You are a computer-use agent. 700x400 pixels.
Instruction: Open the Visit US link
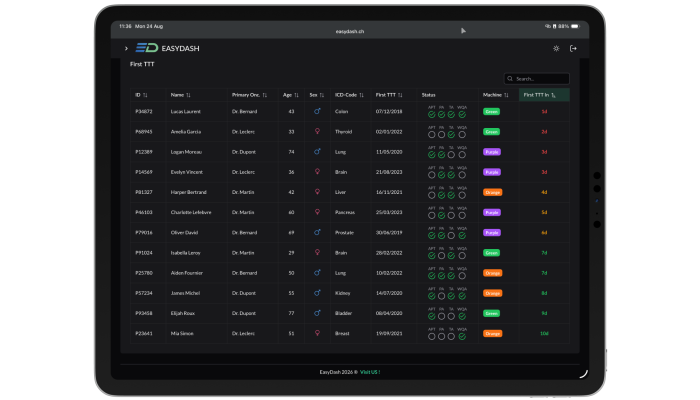[x=370, y=372]
